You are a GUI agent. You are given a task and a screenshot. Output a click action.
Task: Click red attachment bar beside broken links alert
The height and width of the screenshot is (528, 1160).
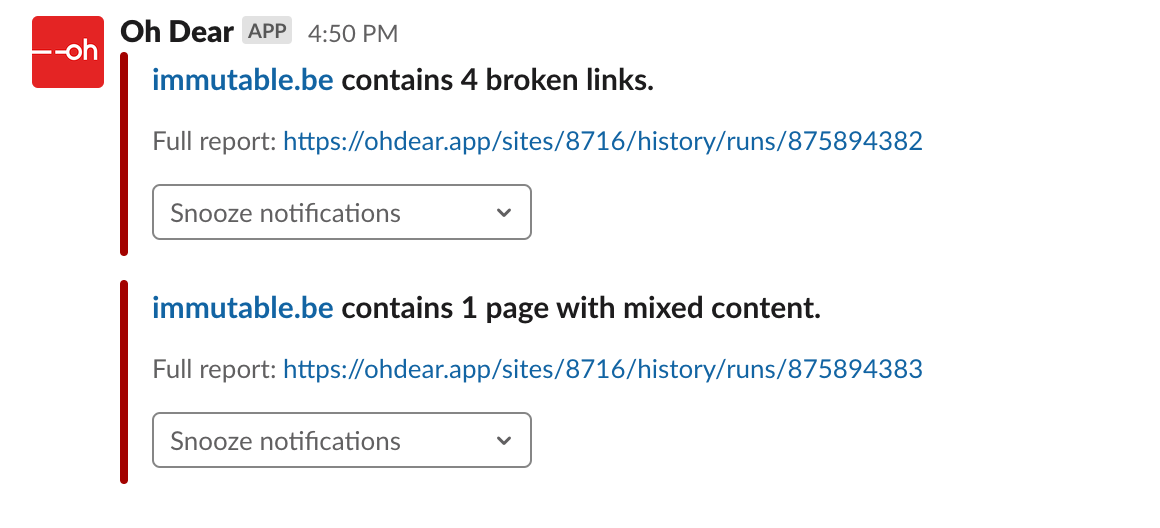(x=124, y=154)
